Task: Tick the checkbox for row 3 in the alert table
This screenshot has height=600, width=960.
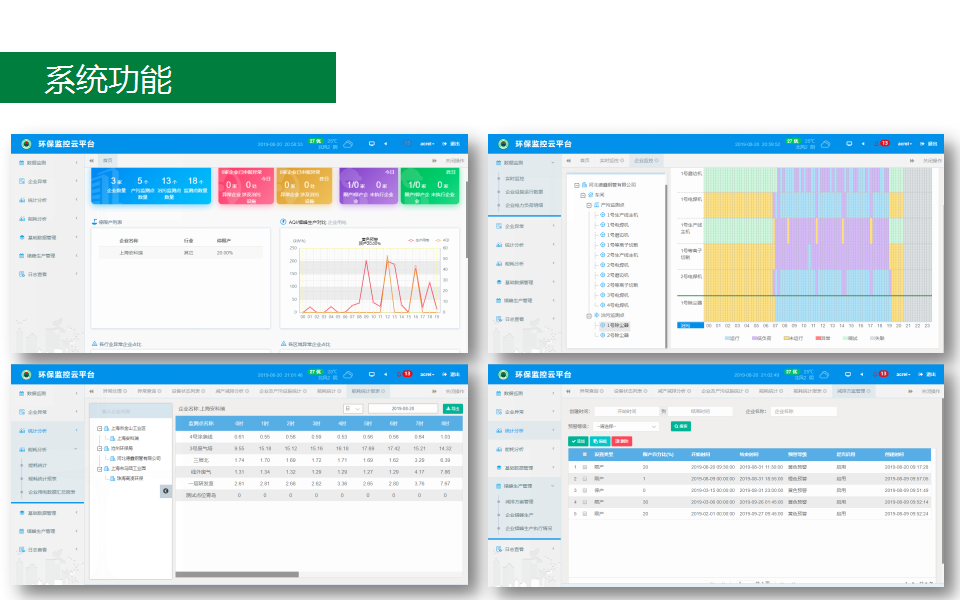Action: coord(586,490)
